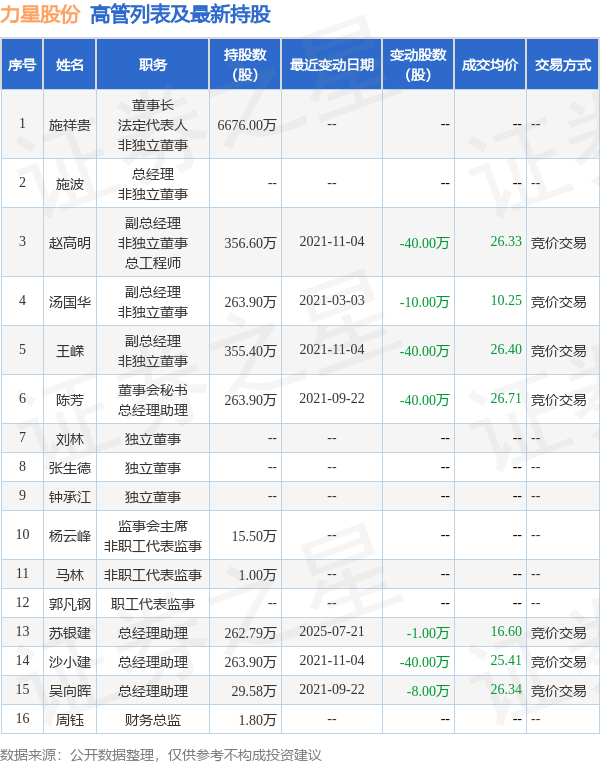Click the holding value 29.58万

coord(254,691)
